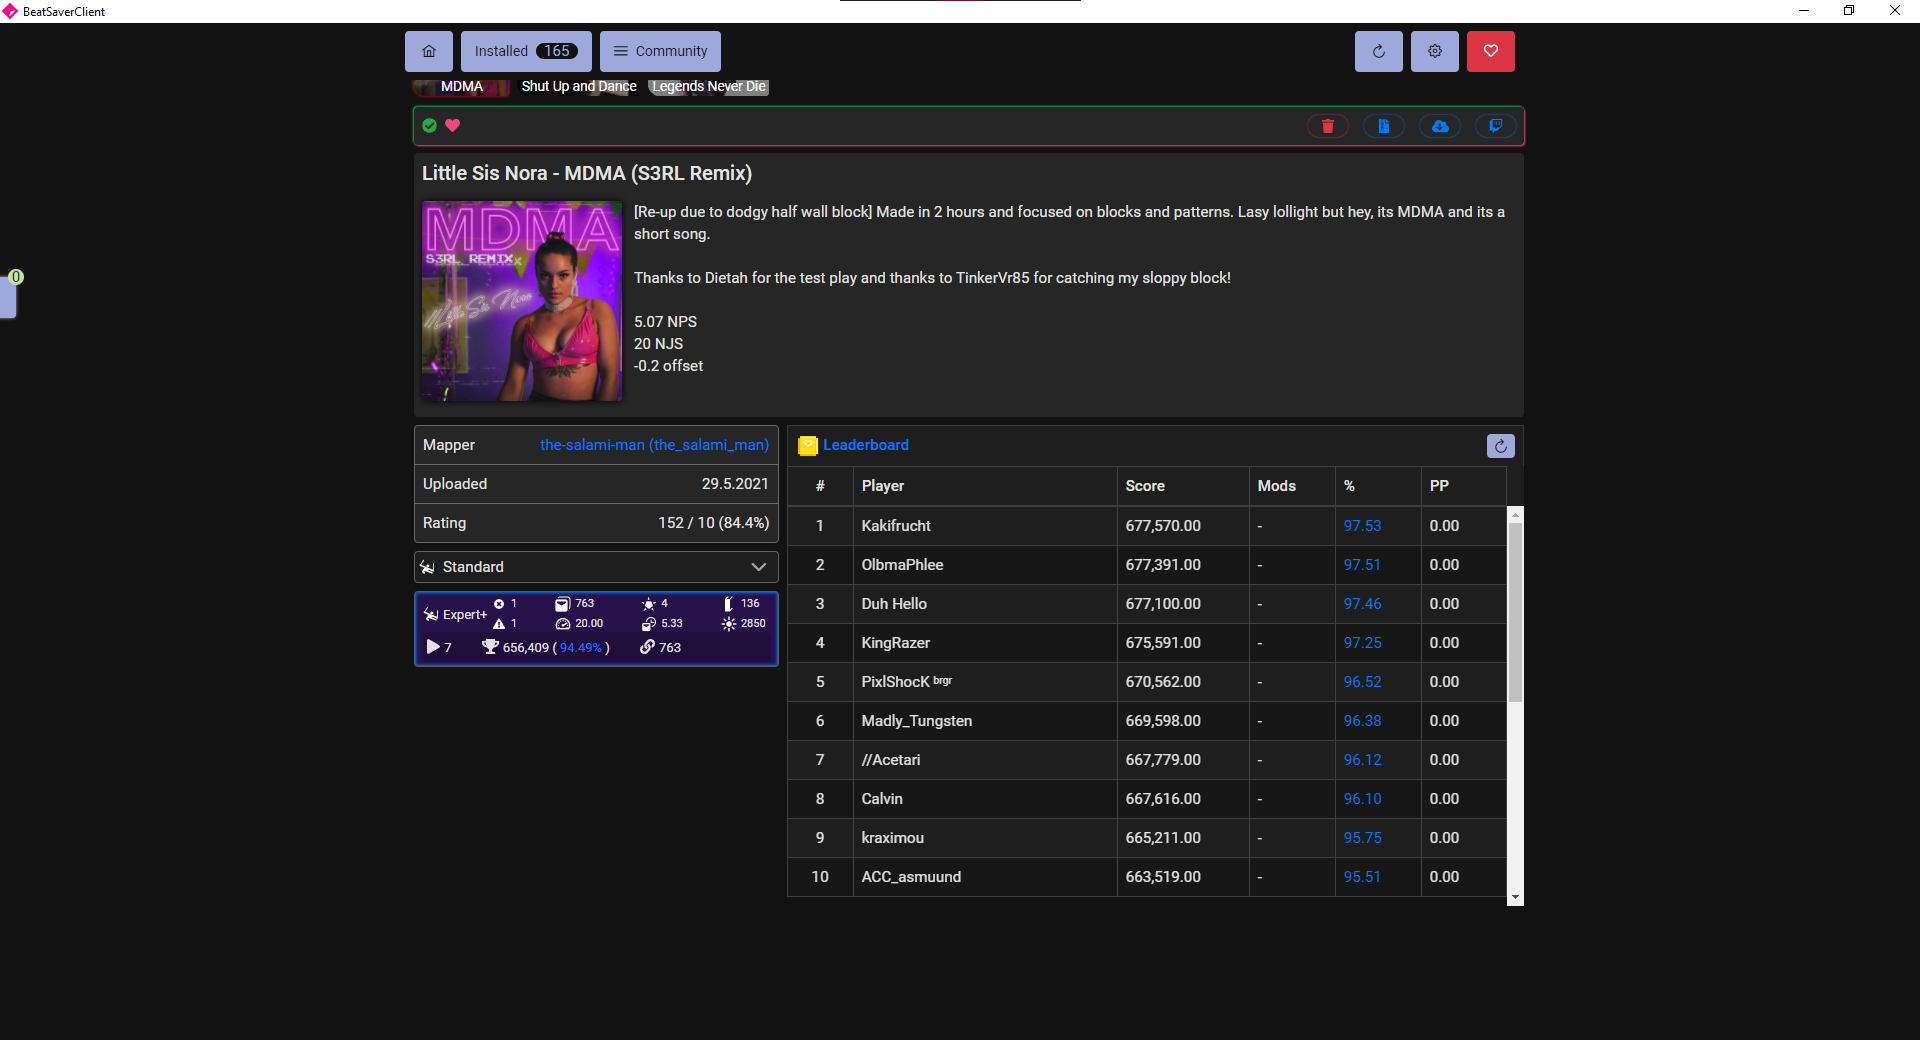Click the Expert+ saber icon
Image resolution: width=1920 pixels, height=1040 pixels.
coord(431,615)
